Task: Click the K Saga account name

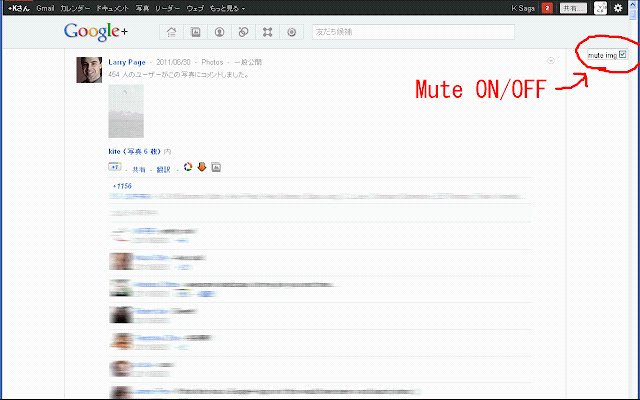Action: 523,8
